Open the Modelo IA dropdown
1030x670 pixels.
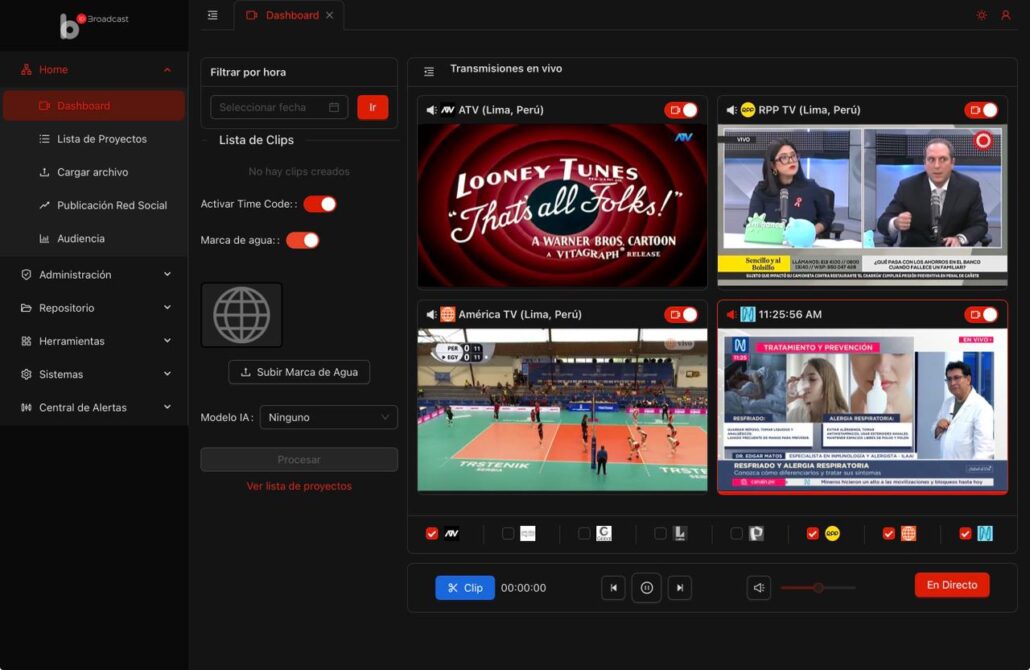[328, 417]
